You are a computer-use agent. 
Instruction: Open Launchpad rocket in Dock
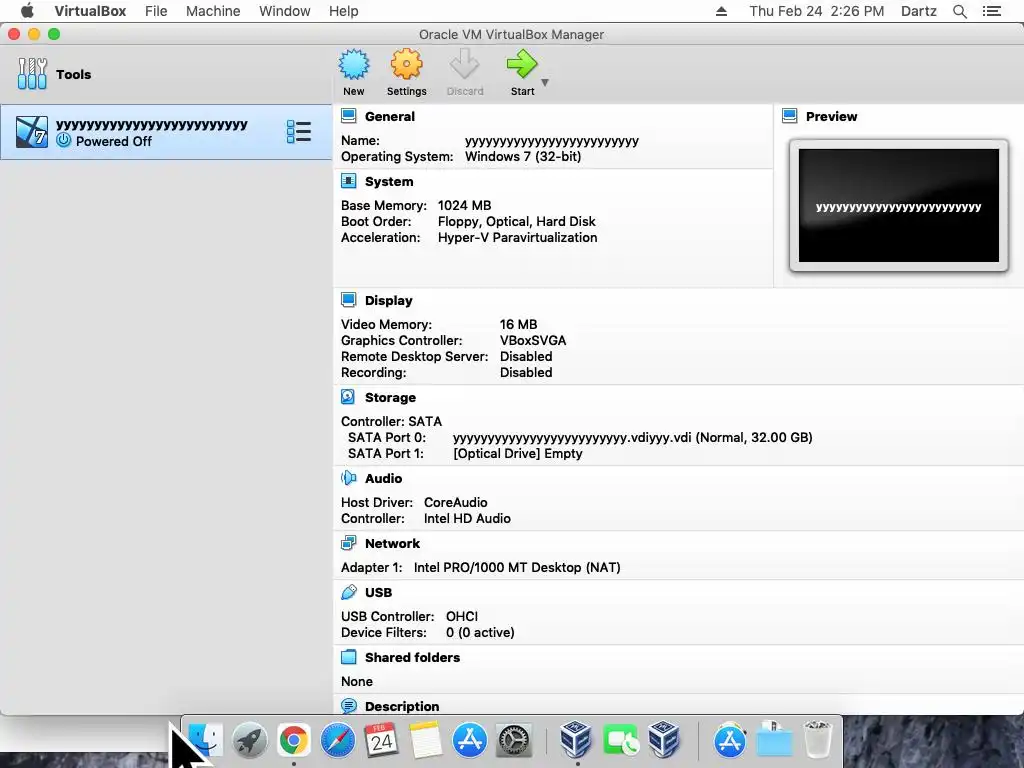click(249, 741)
